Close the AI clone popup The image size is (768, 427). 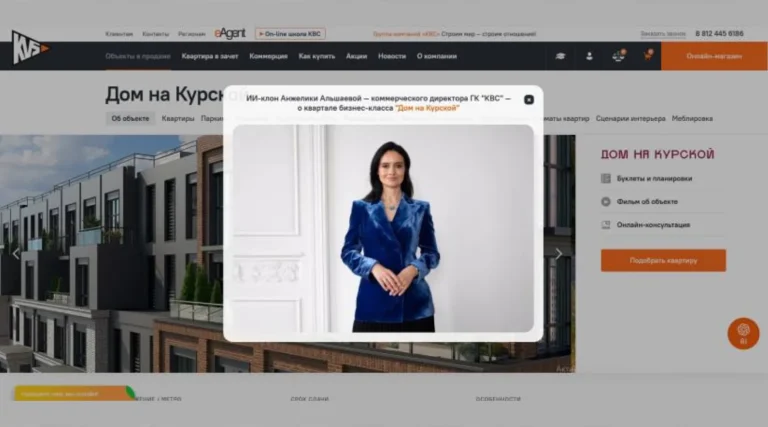tap(529, 99)
